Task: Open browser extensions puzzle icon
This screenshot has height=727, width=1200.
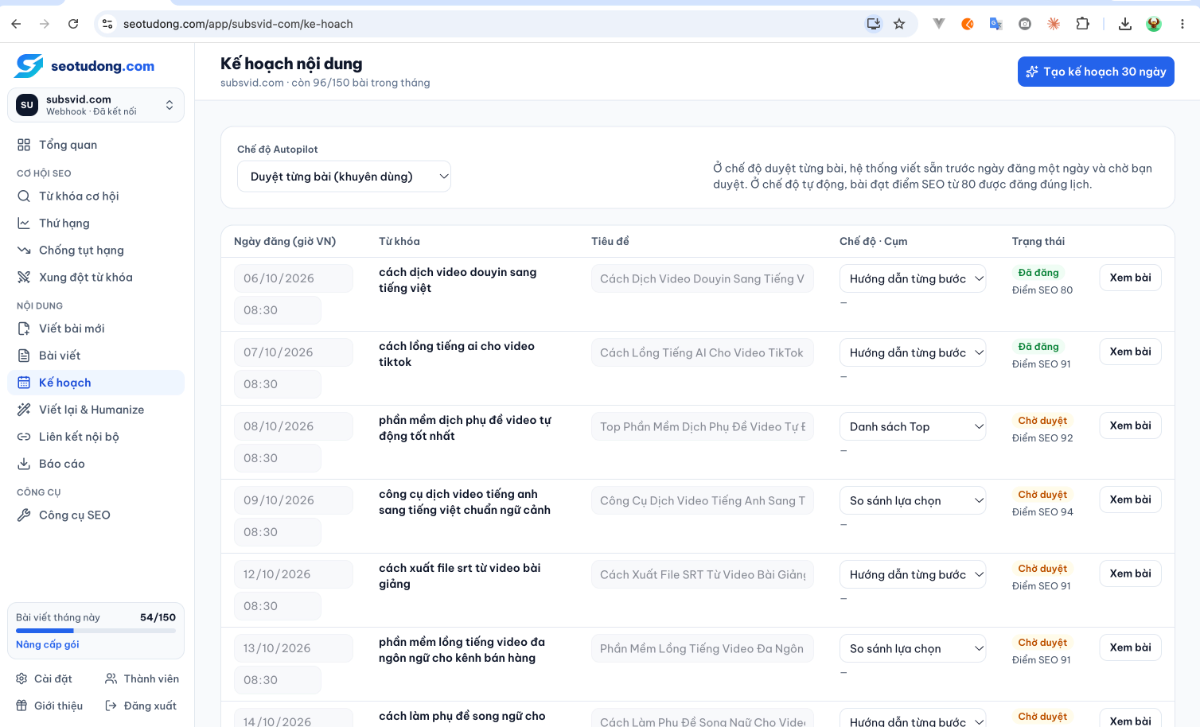Action: [x=1083, y=23]
